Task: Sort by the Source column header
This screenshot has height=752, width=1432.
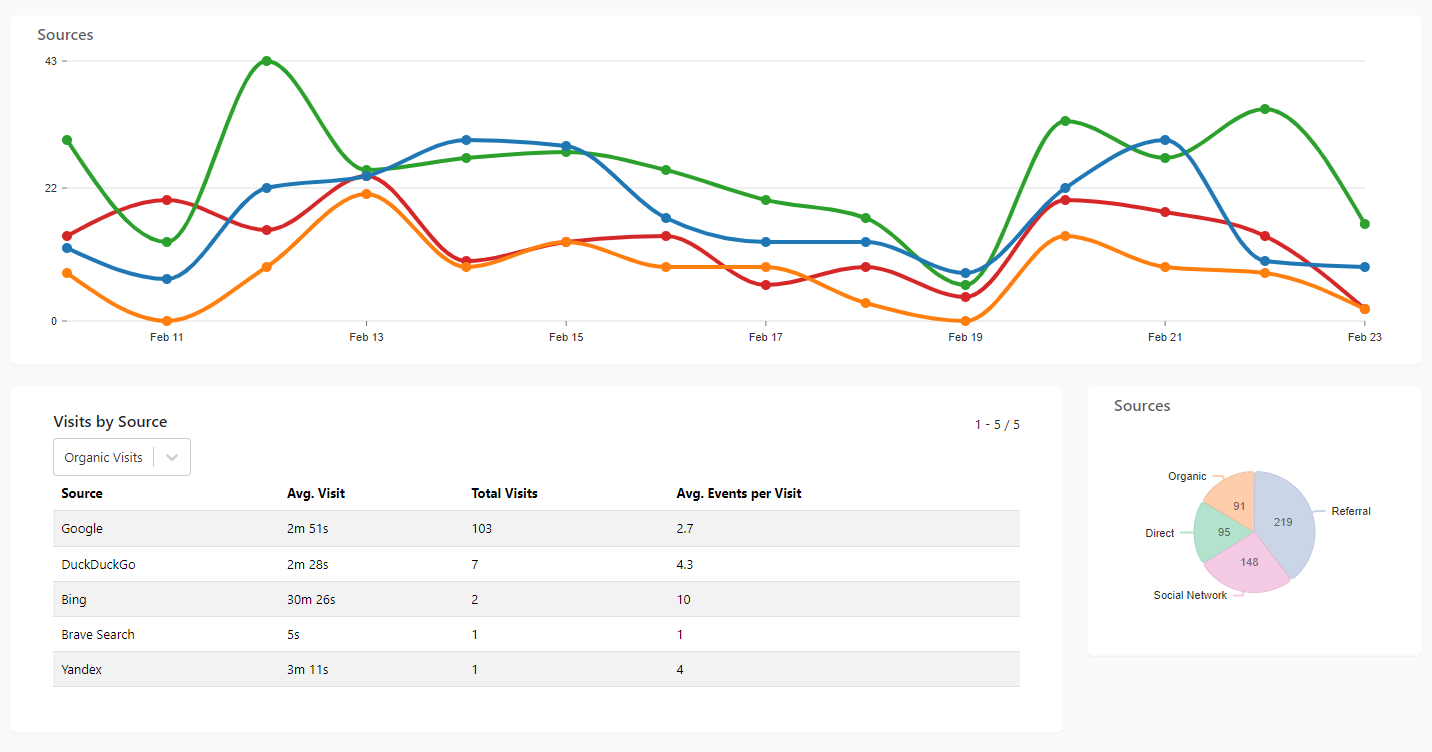Action: pos(82,493)
